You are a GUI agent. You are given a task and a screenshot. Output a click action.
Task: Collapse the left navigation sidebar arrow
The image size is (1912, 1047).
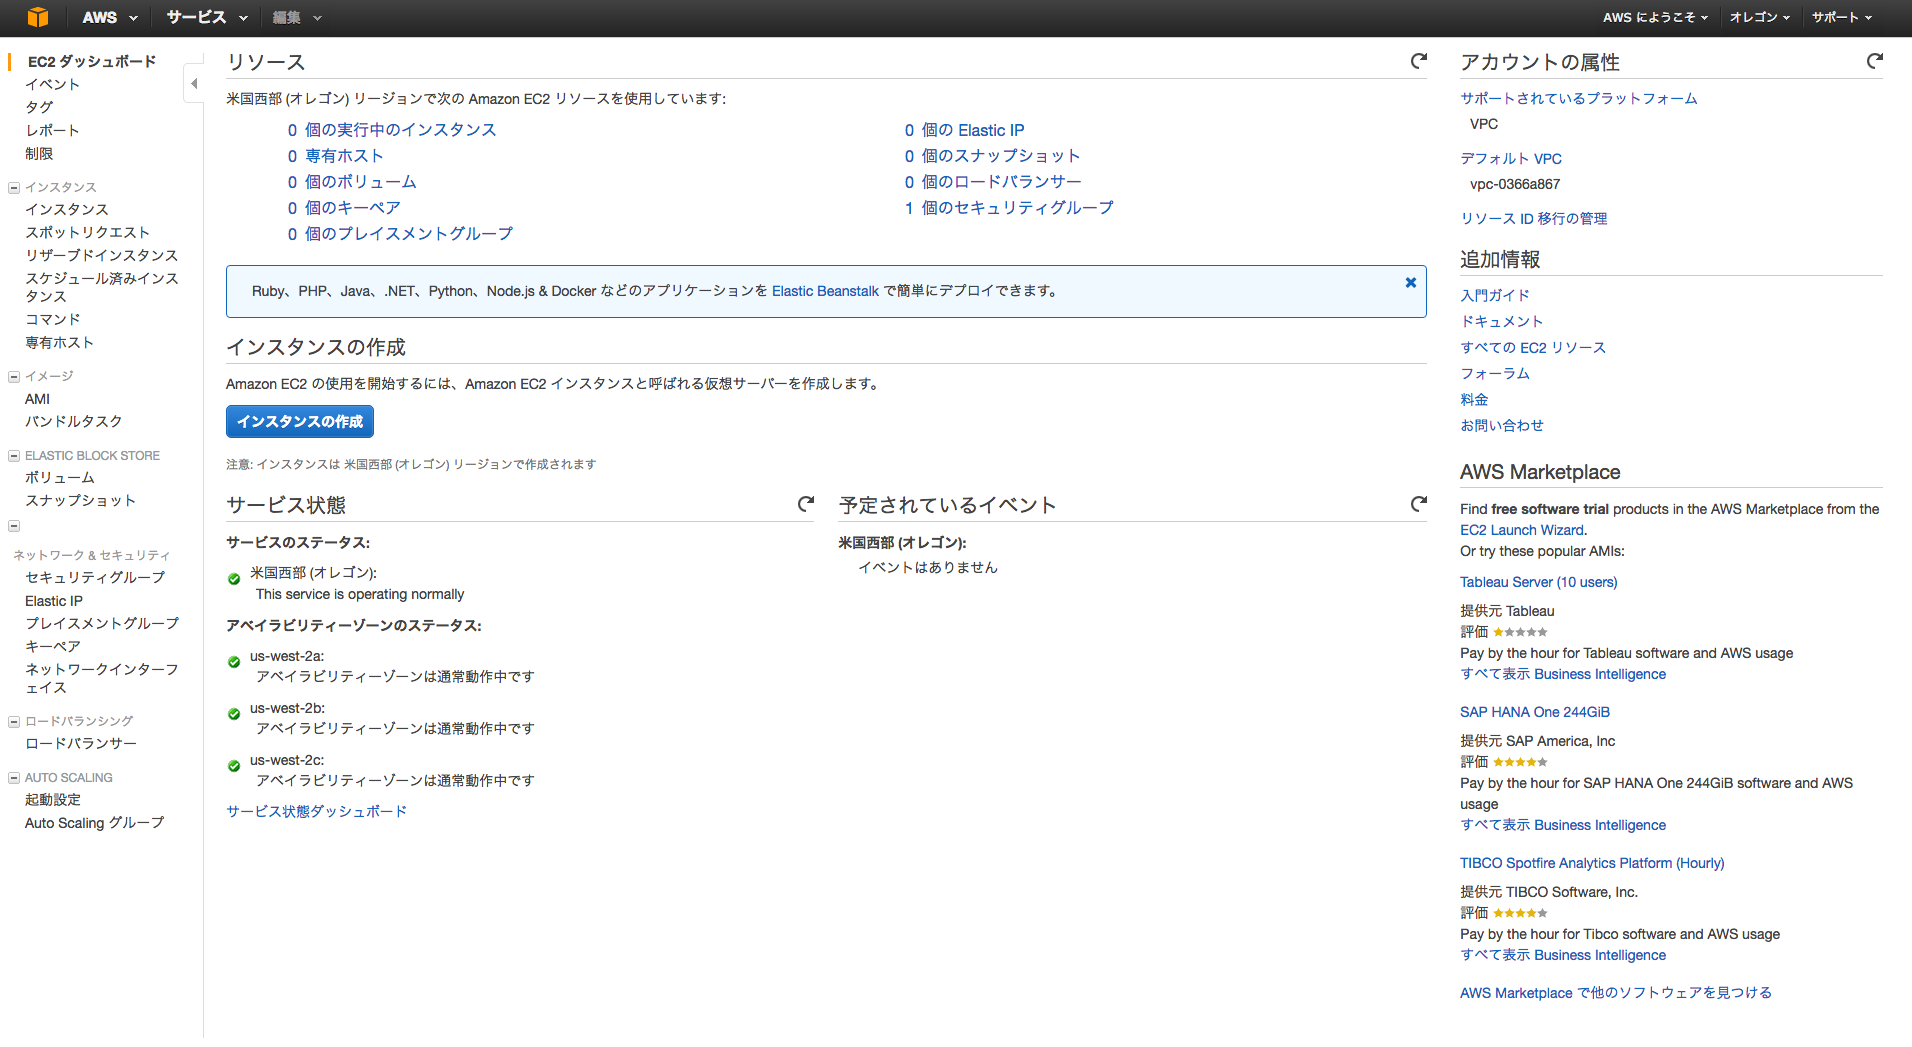coord(193,84)
